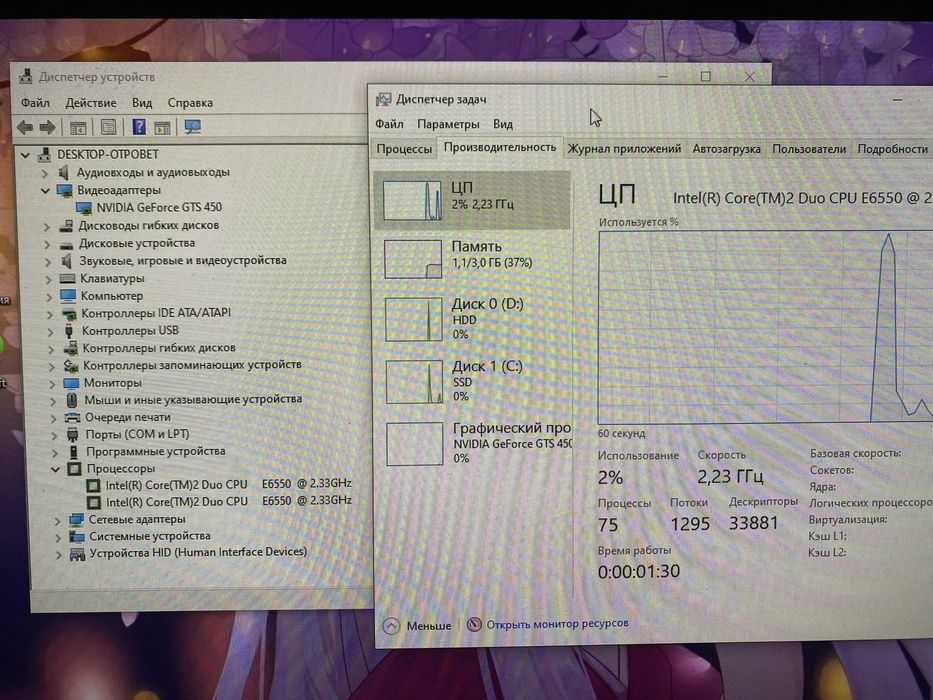Click the resource monitor icon

474,624
